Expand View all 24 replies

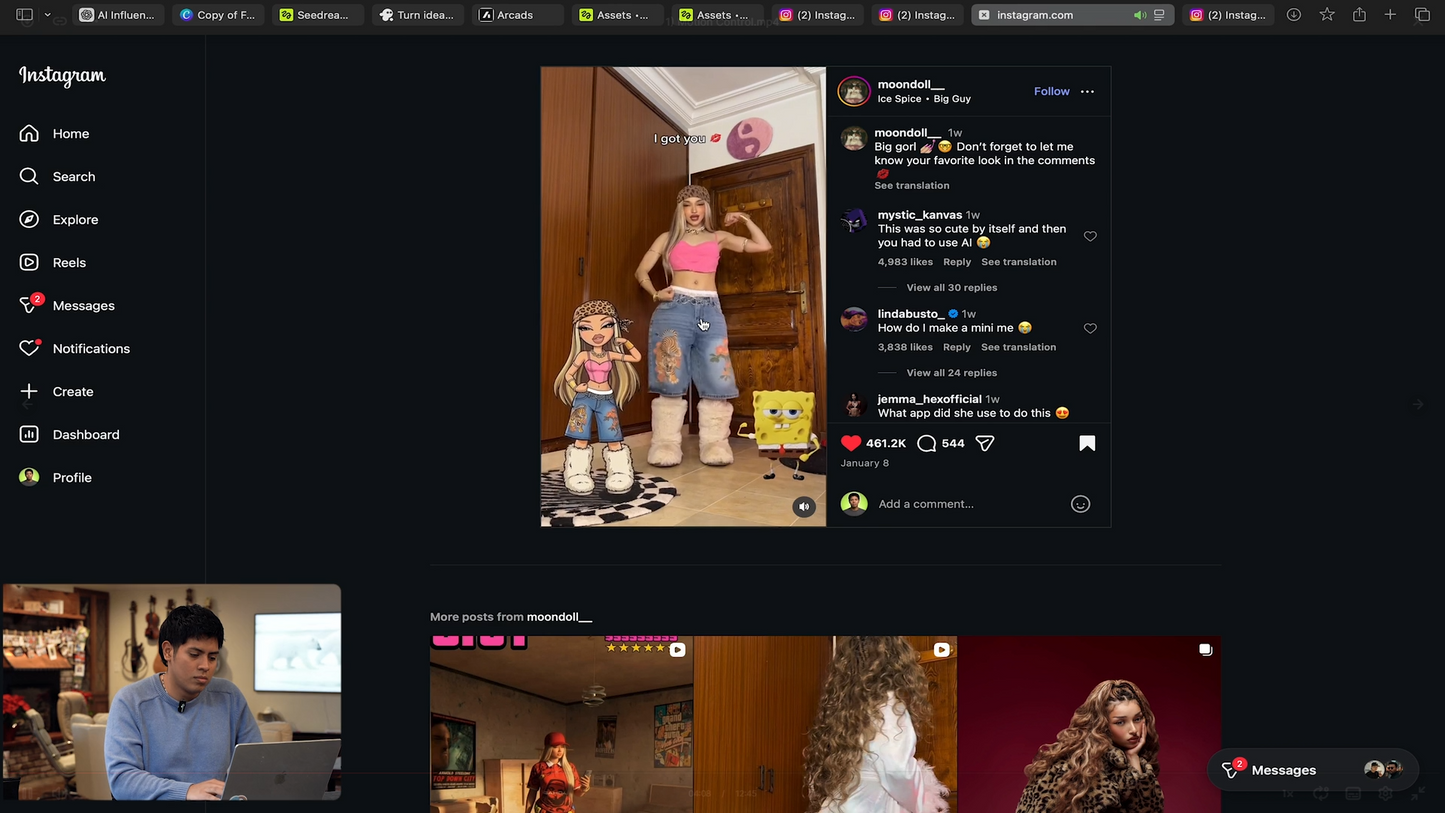click(x=952, y=373)
